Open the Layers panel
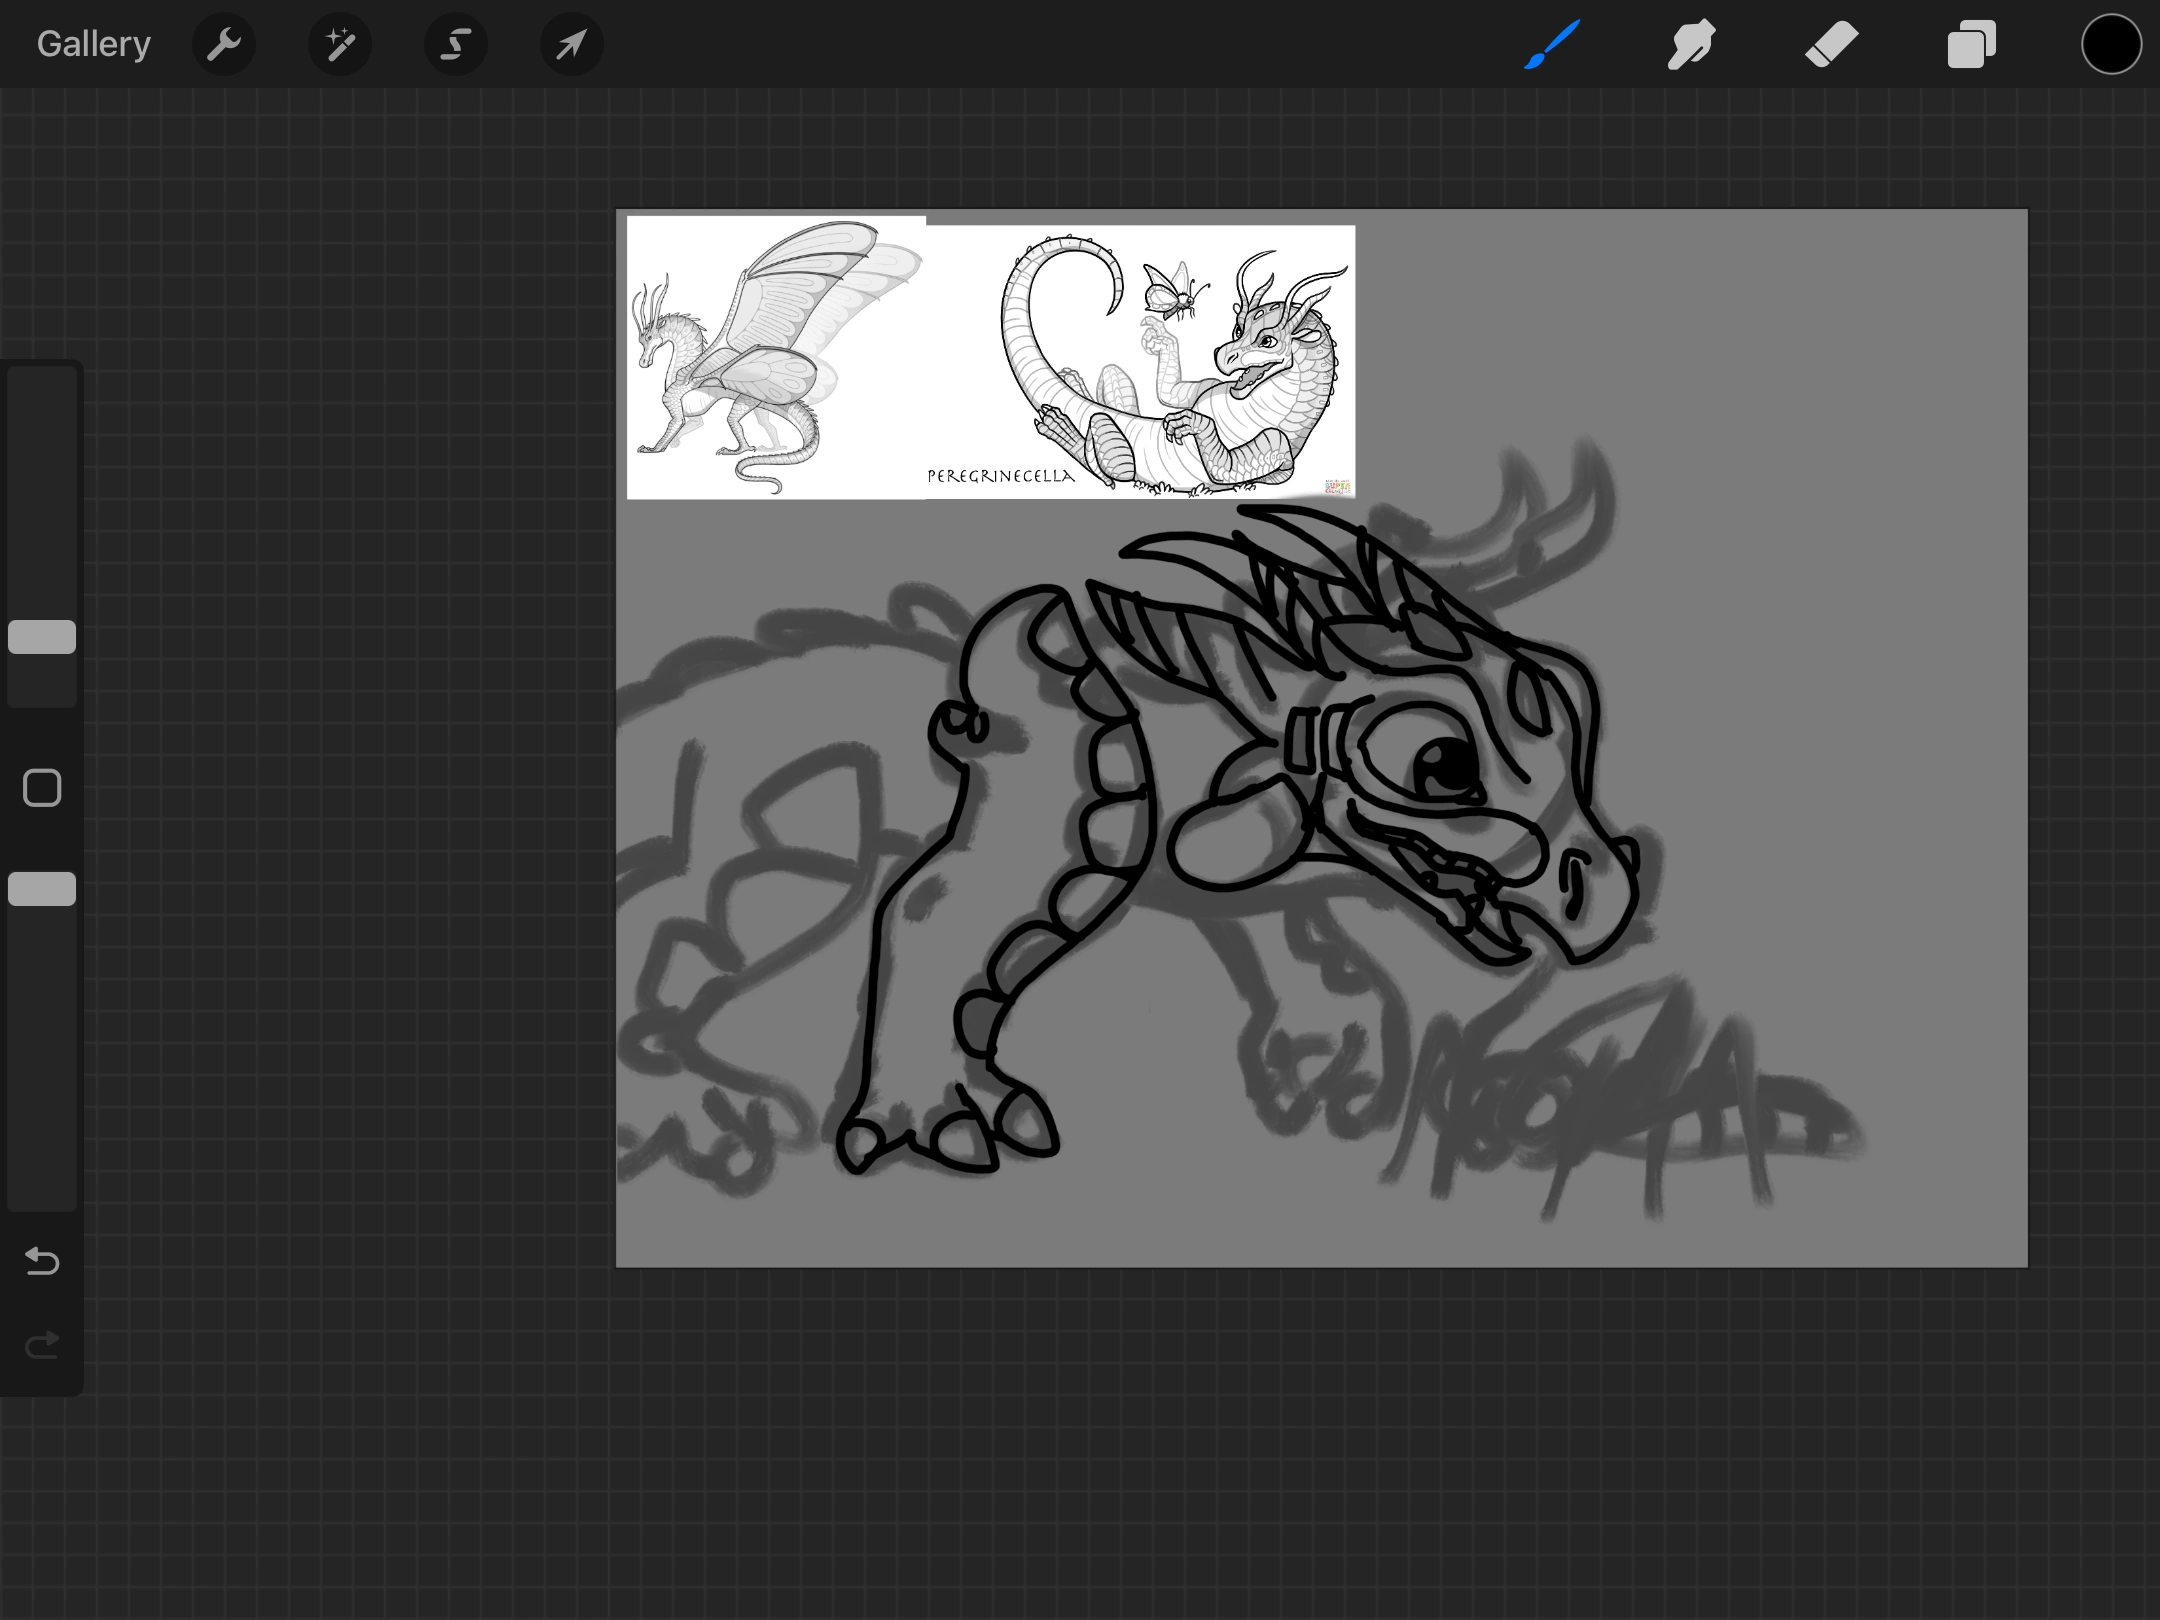2160x1620 pixels. coord(1971,44)
